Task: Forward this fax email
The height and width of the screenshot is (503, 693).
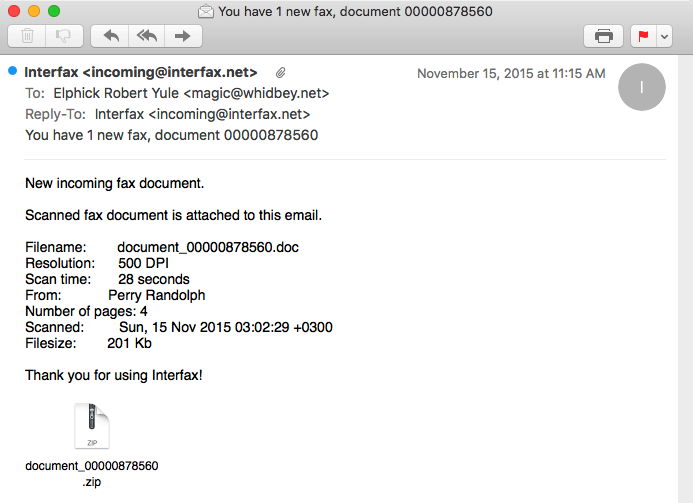Action: point(183,36)
